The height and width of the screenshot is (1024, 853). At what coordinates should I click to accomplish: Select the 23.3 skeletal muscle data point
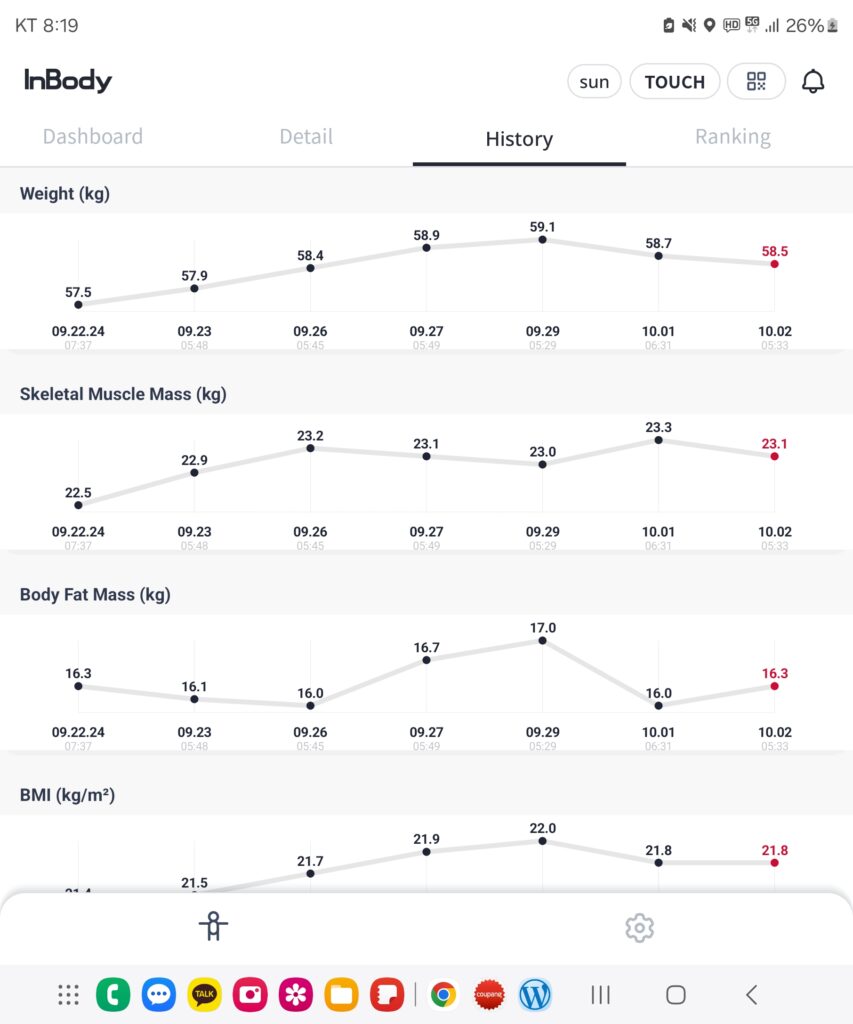point(658,440)
